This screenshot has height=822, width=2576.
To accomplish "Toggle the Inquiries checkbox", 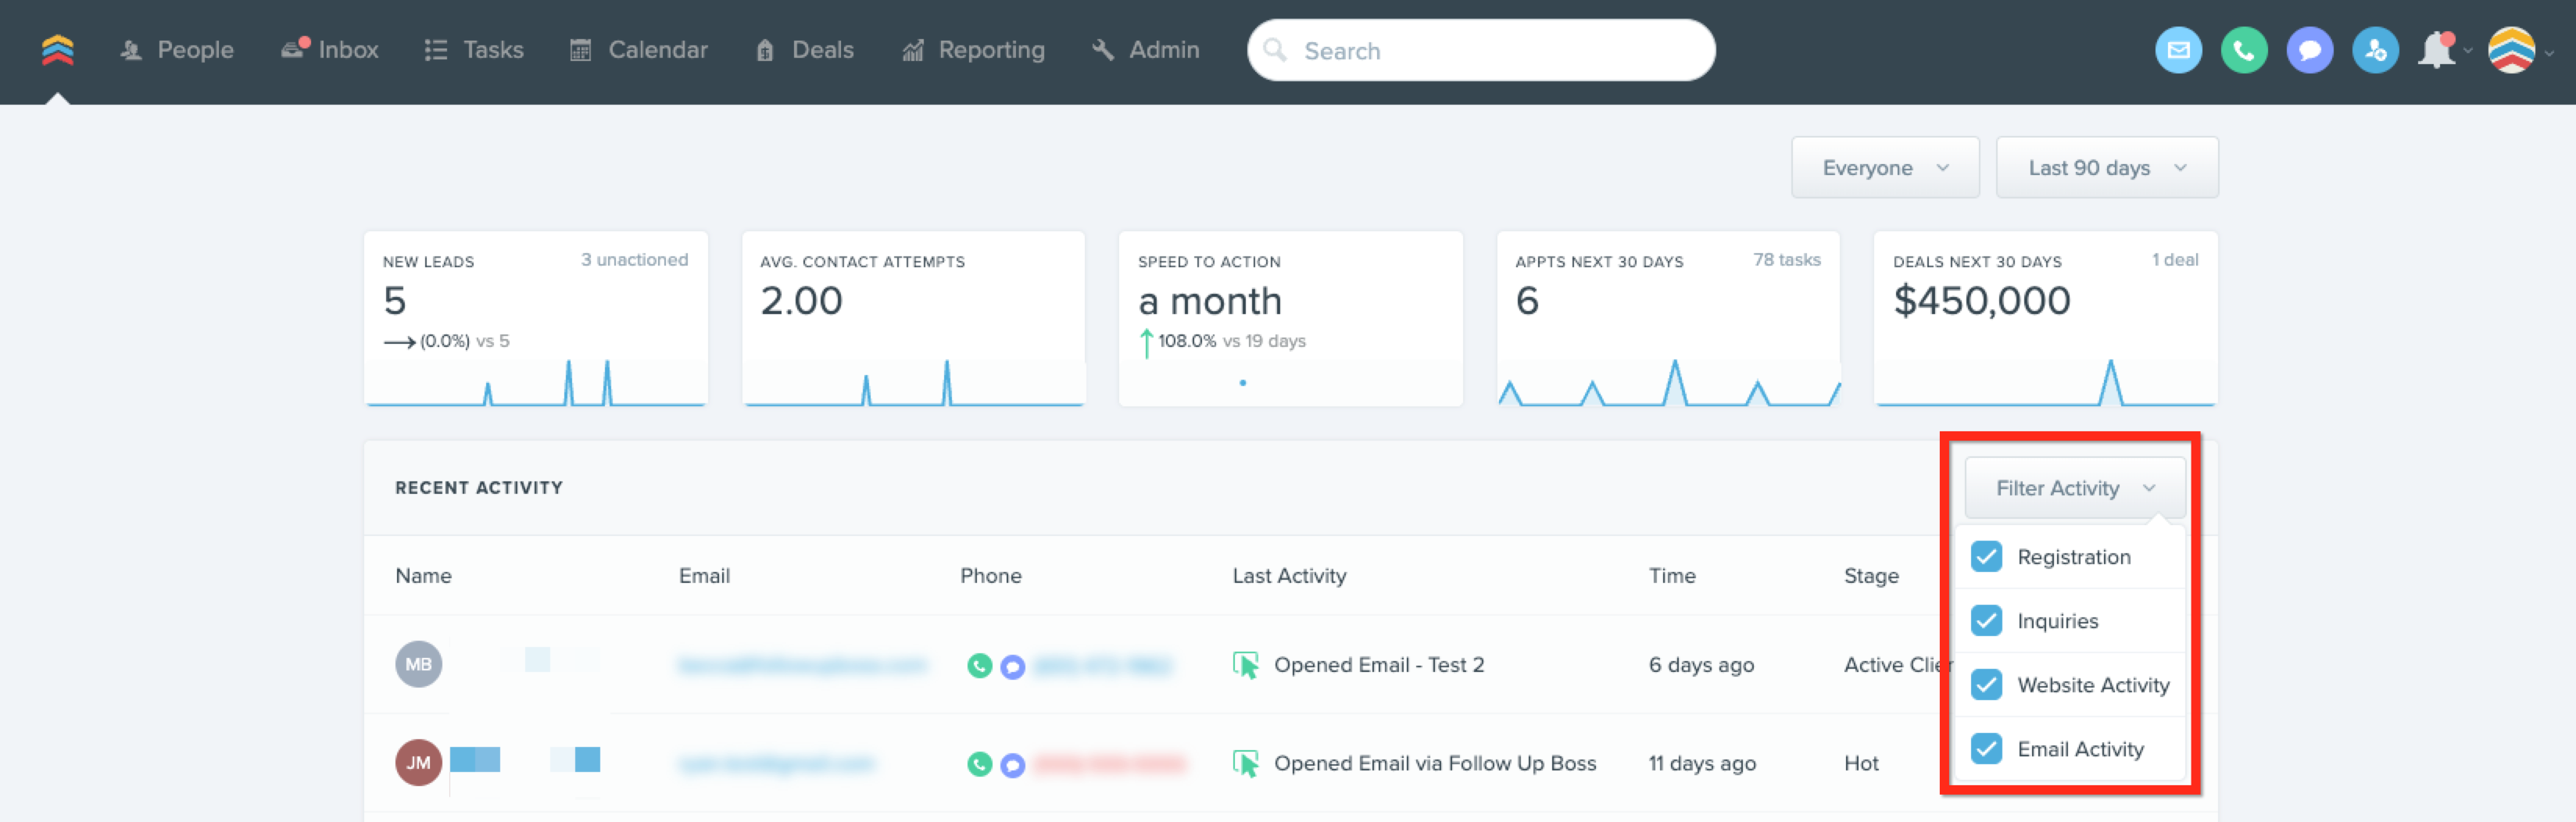I will click(1986, 620).
